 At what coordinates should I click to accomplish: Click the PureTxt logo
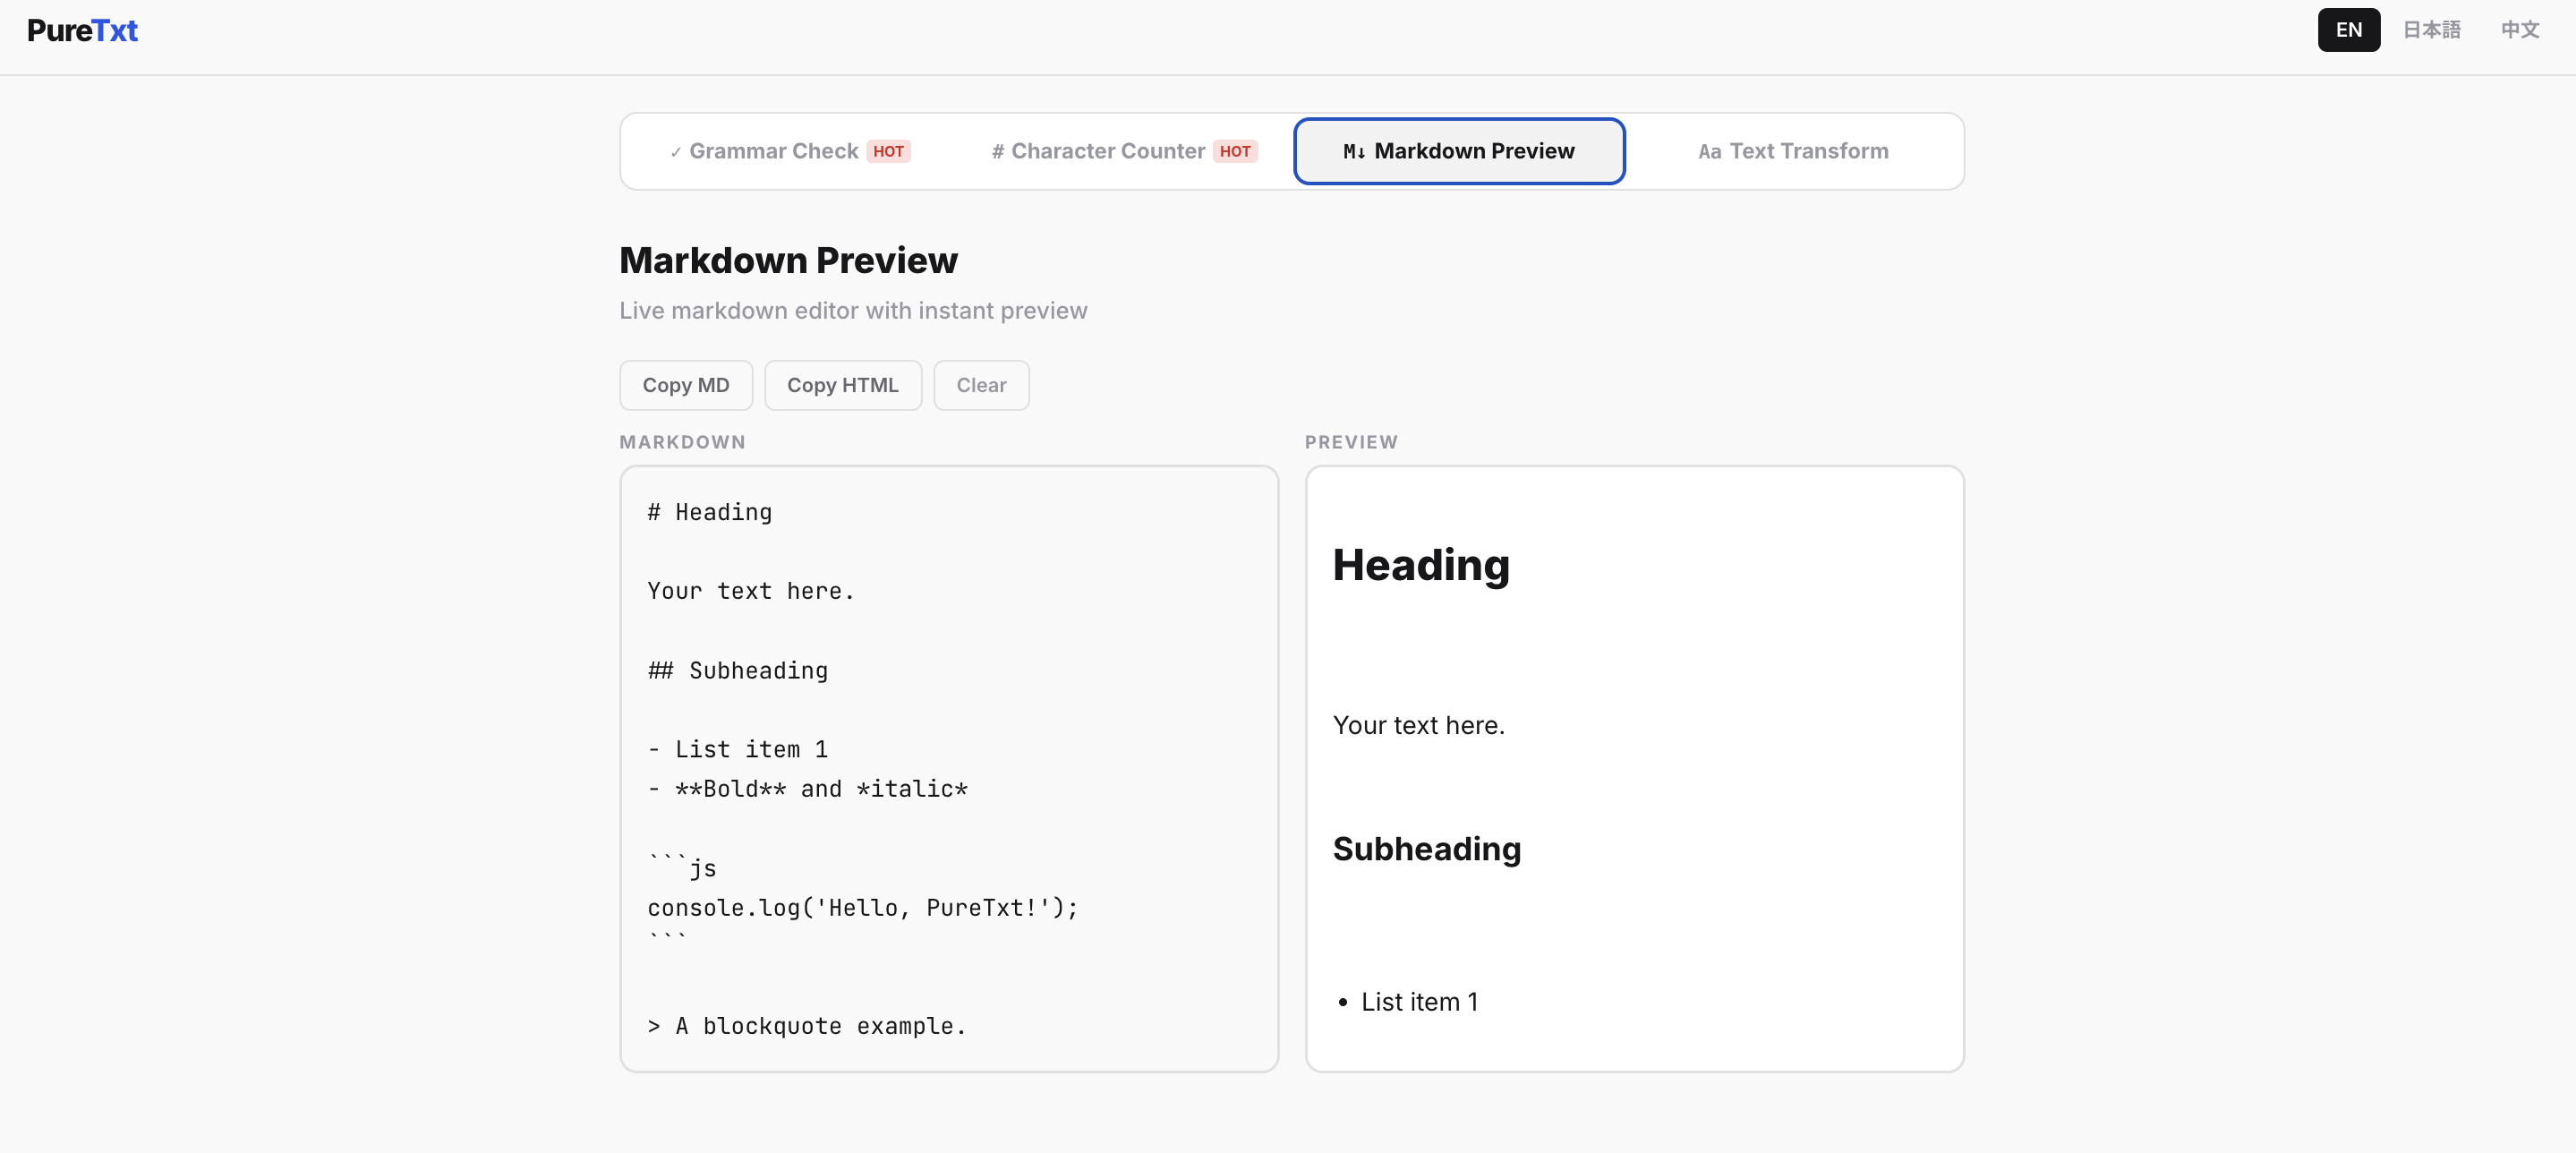84,30
